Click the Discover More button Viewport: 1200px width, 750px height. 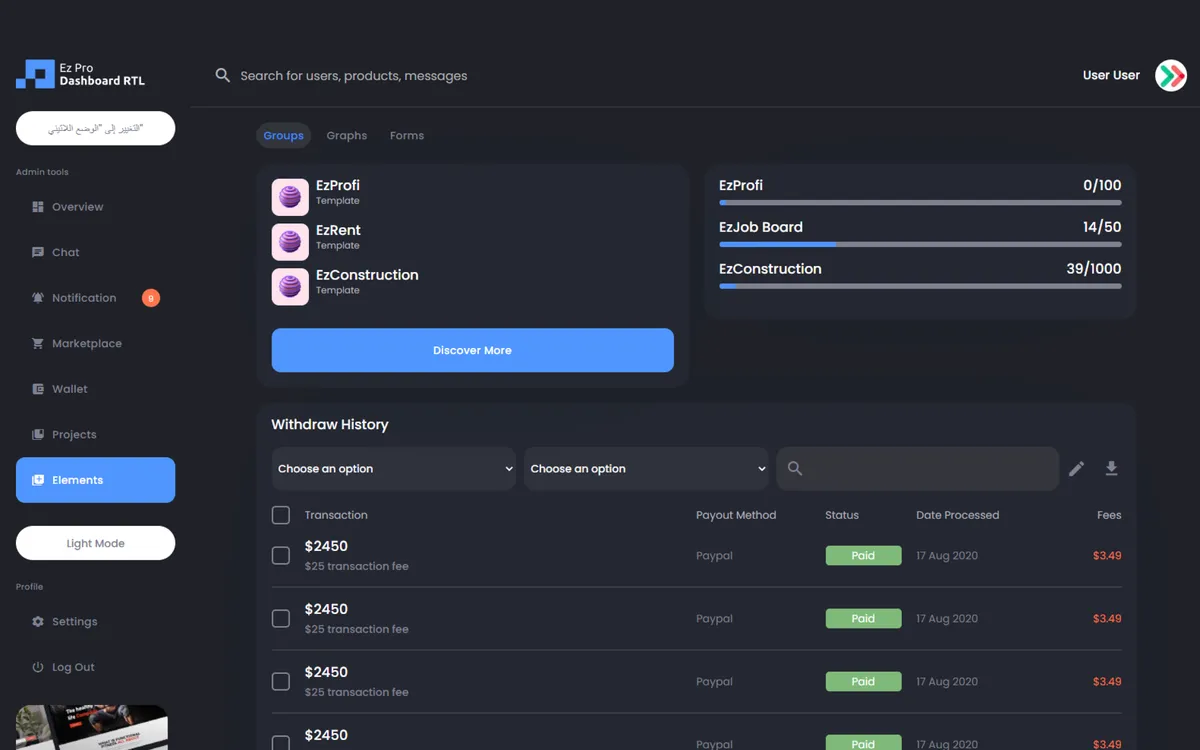(472, 350)
